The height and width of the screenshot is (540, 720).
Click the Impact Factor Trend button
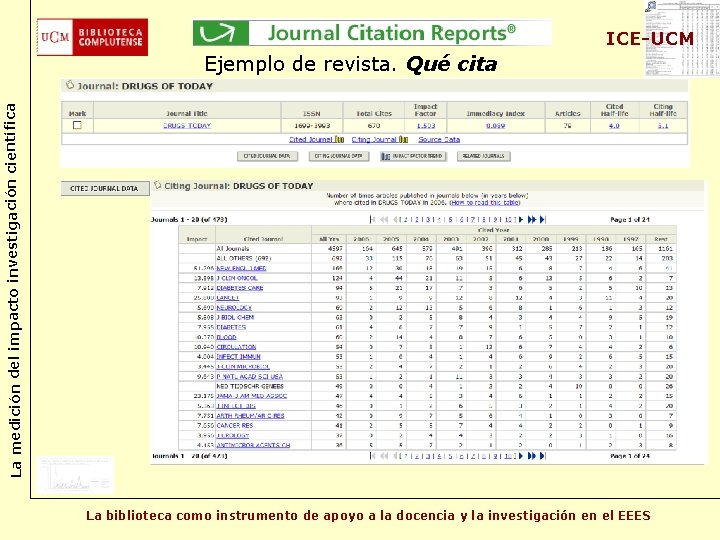[x=413, y=156]
